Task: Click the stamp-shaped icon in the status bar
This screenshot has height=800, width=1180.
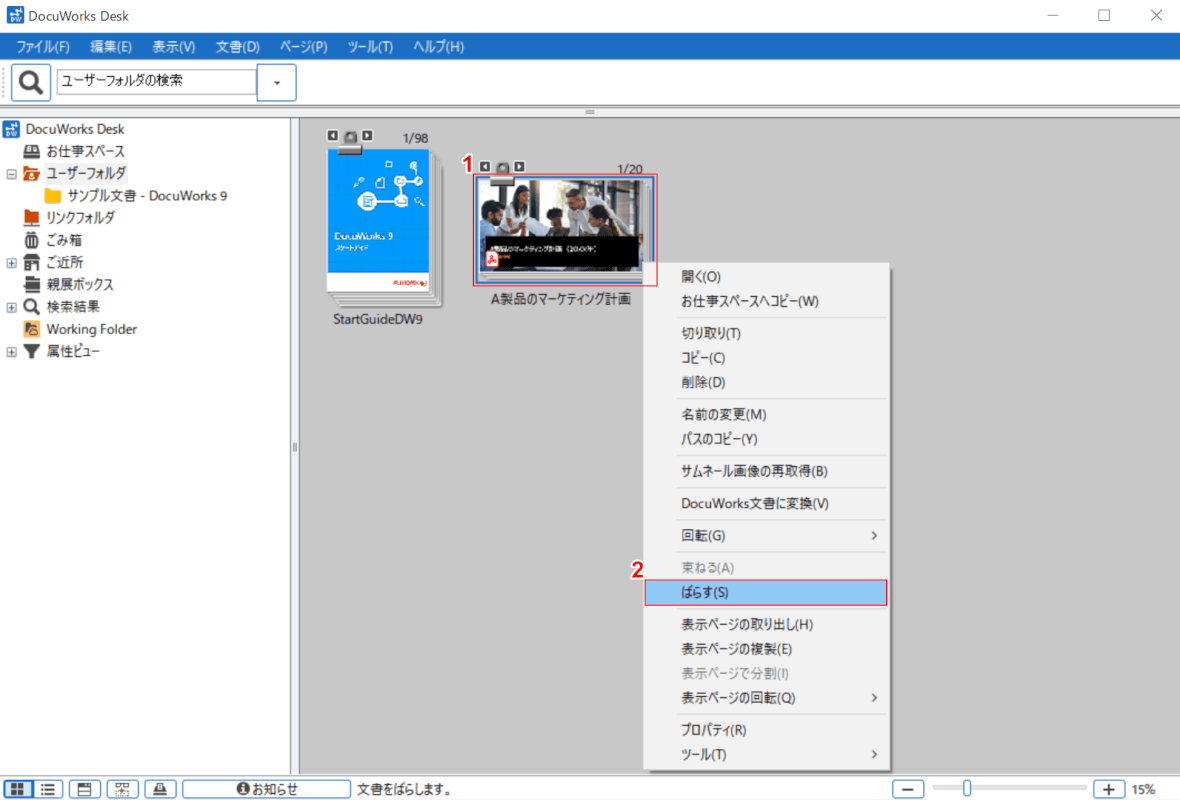Action: tap(160, 789)
